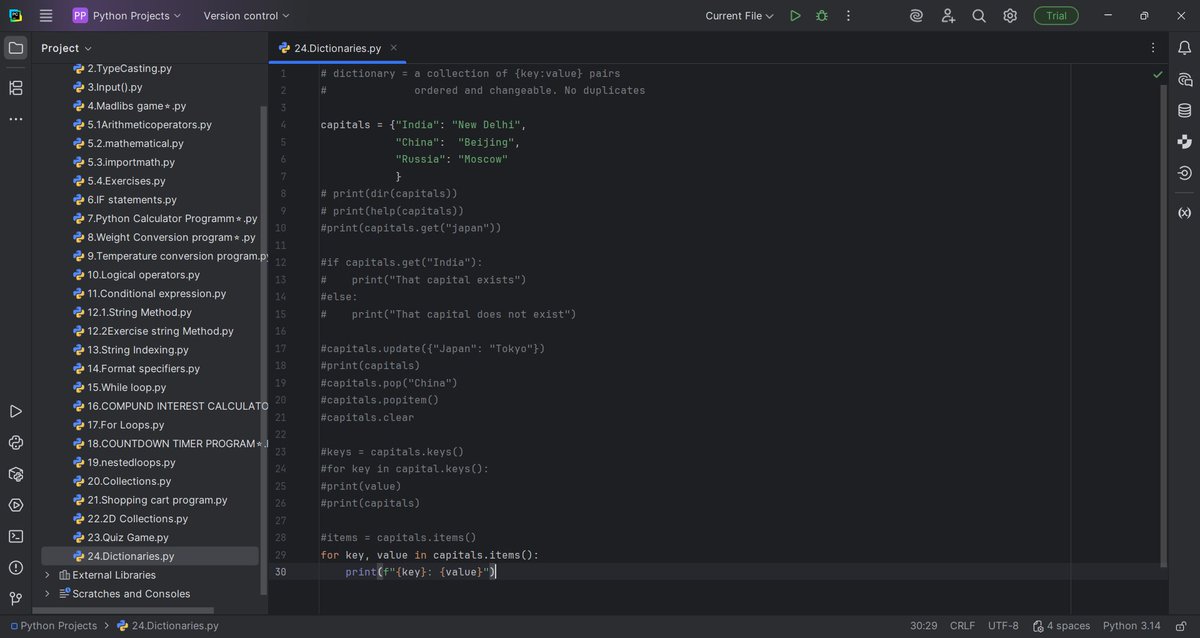
Task: Select 21.Shopping cart program.py file
Action: point(150,500)
